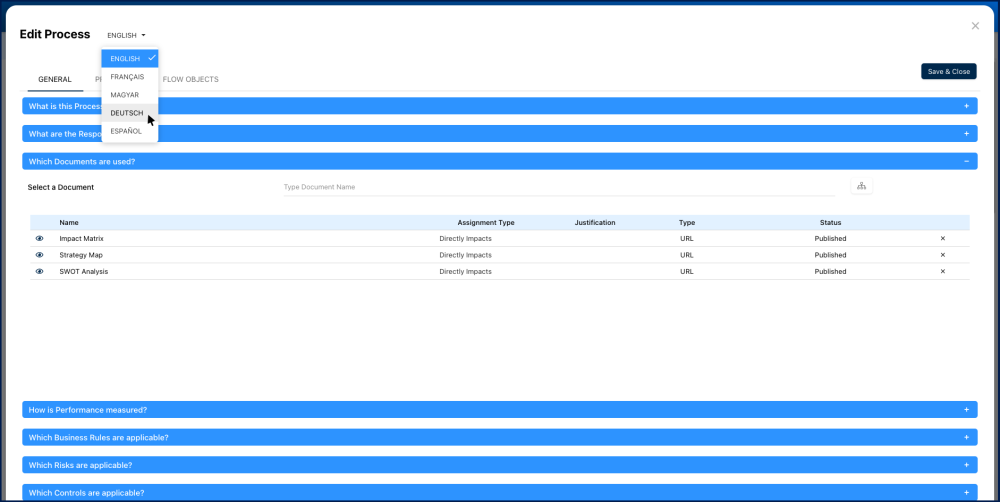Click the Select a Document label
This screenshot has height=502, width=1000.
[61, 188]
